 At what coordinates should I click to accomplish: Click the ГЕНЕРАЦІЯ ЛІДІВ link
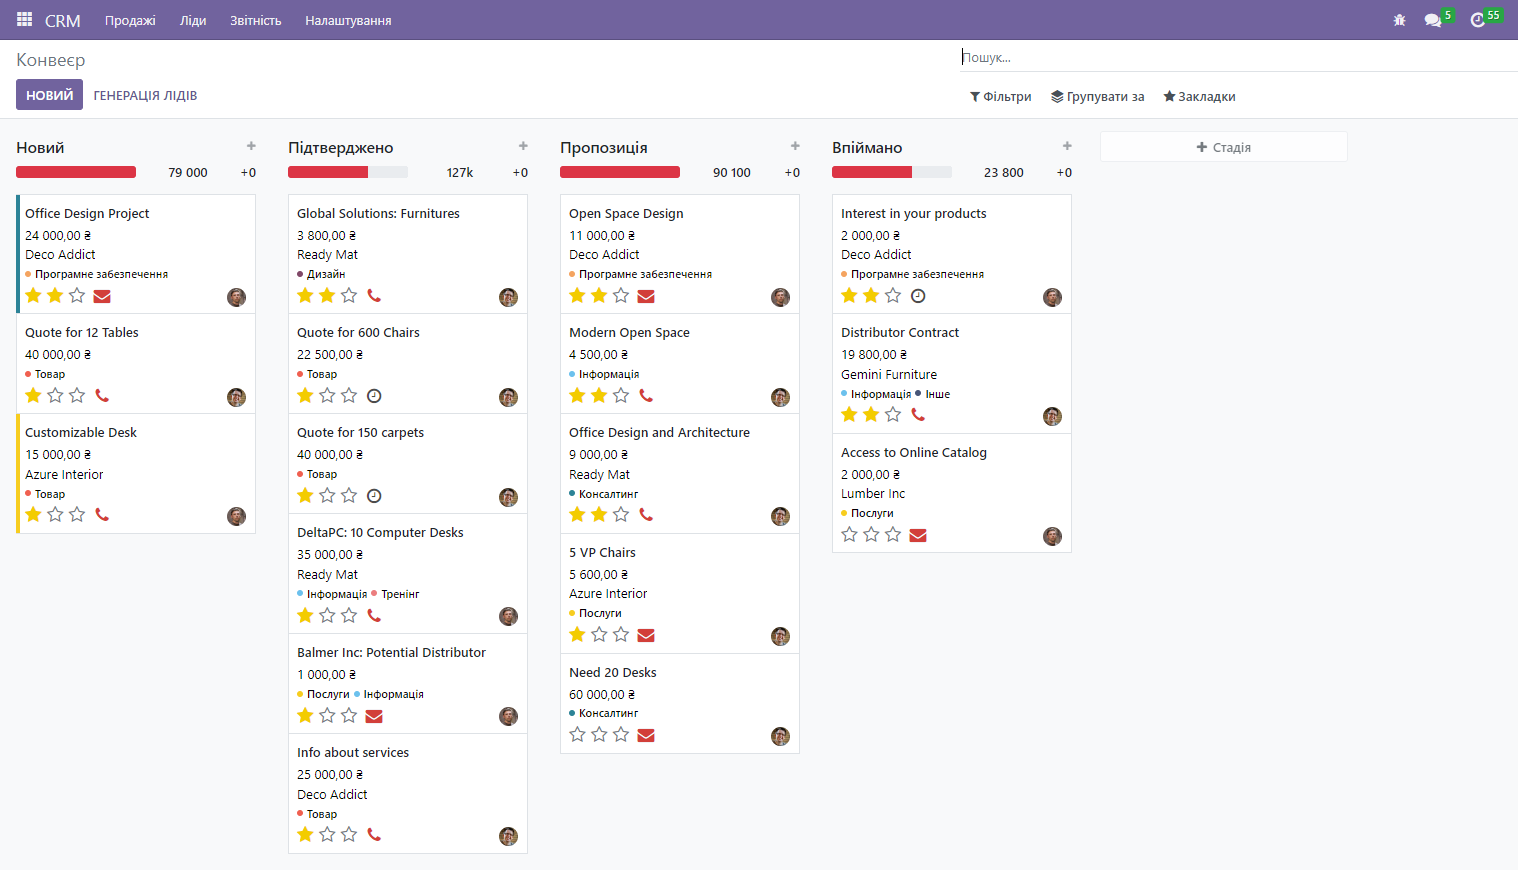tap(146, 95)
